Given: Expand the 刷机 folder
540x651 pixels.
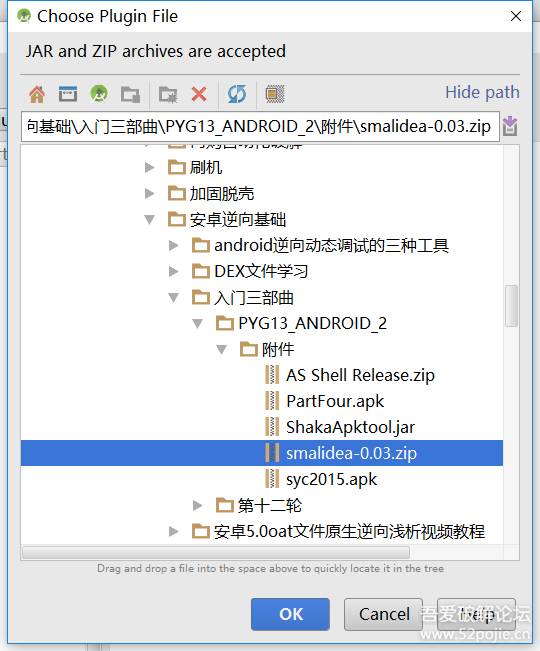Looking at the screenshot, I should coord(149,168).
